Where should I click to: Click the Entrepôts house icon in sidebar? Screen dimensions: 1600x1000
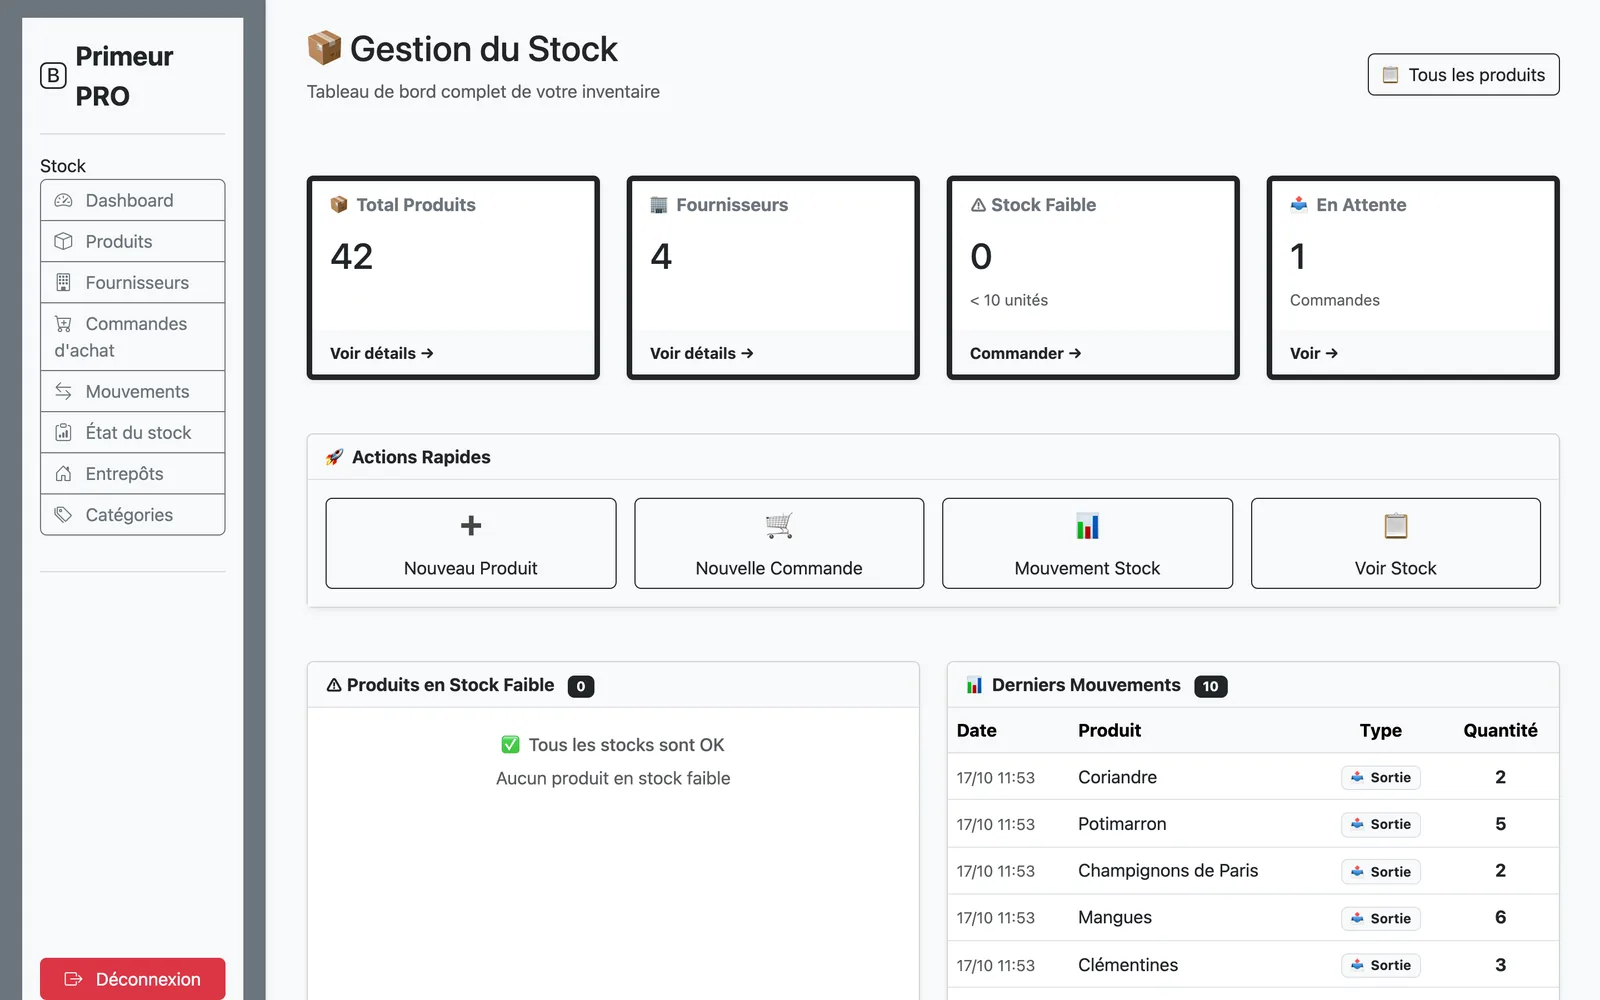coord(63,473)
